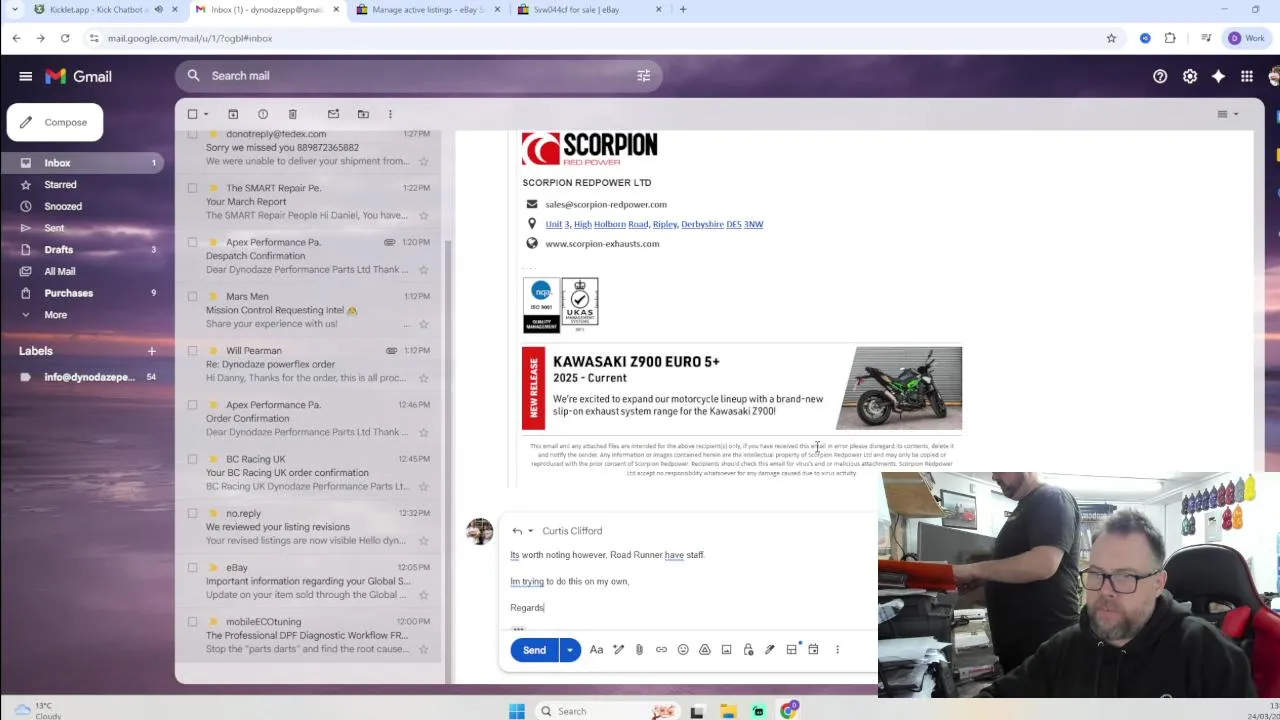1280x720 pixels.
Task: Open Sent folder
Action: 54,228
